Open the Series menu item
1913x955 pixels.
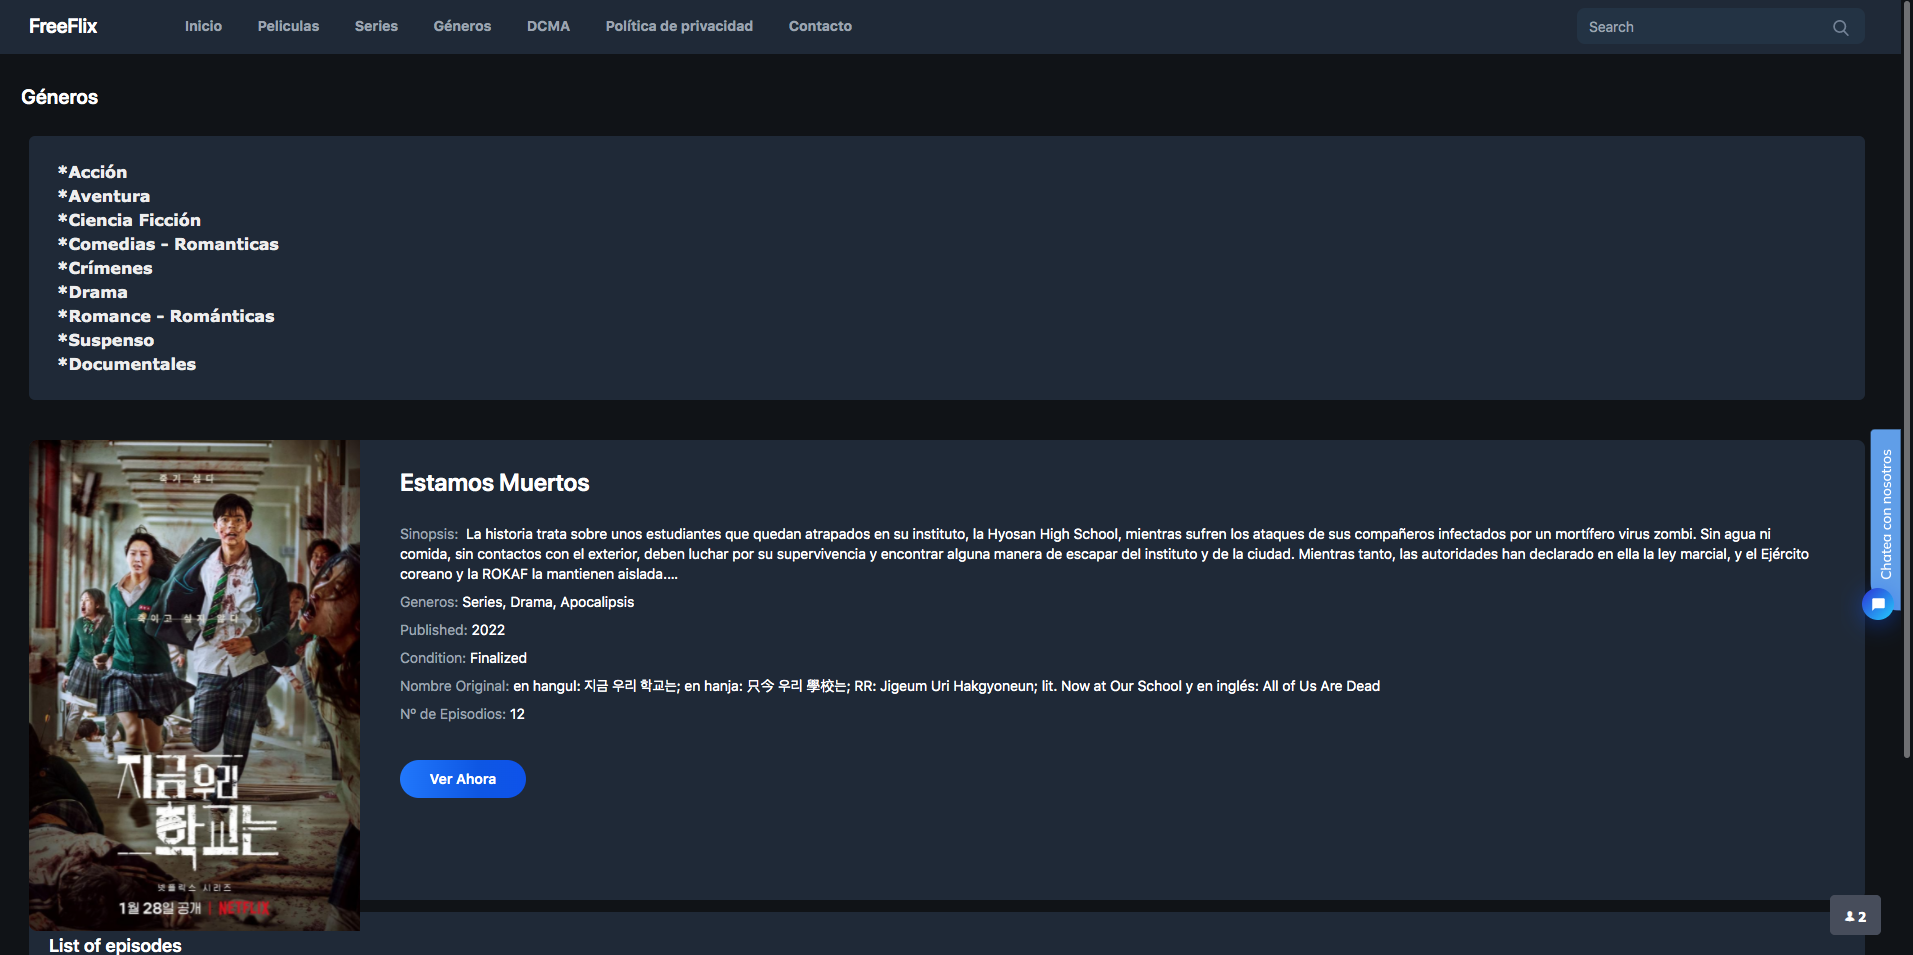click(376, 26)
